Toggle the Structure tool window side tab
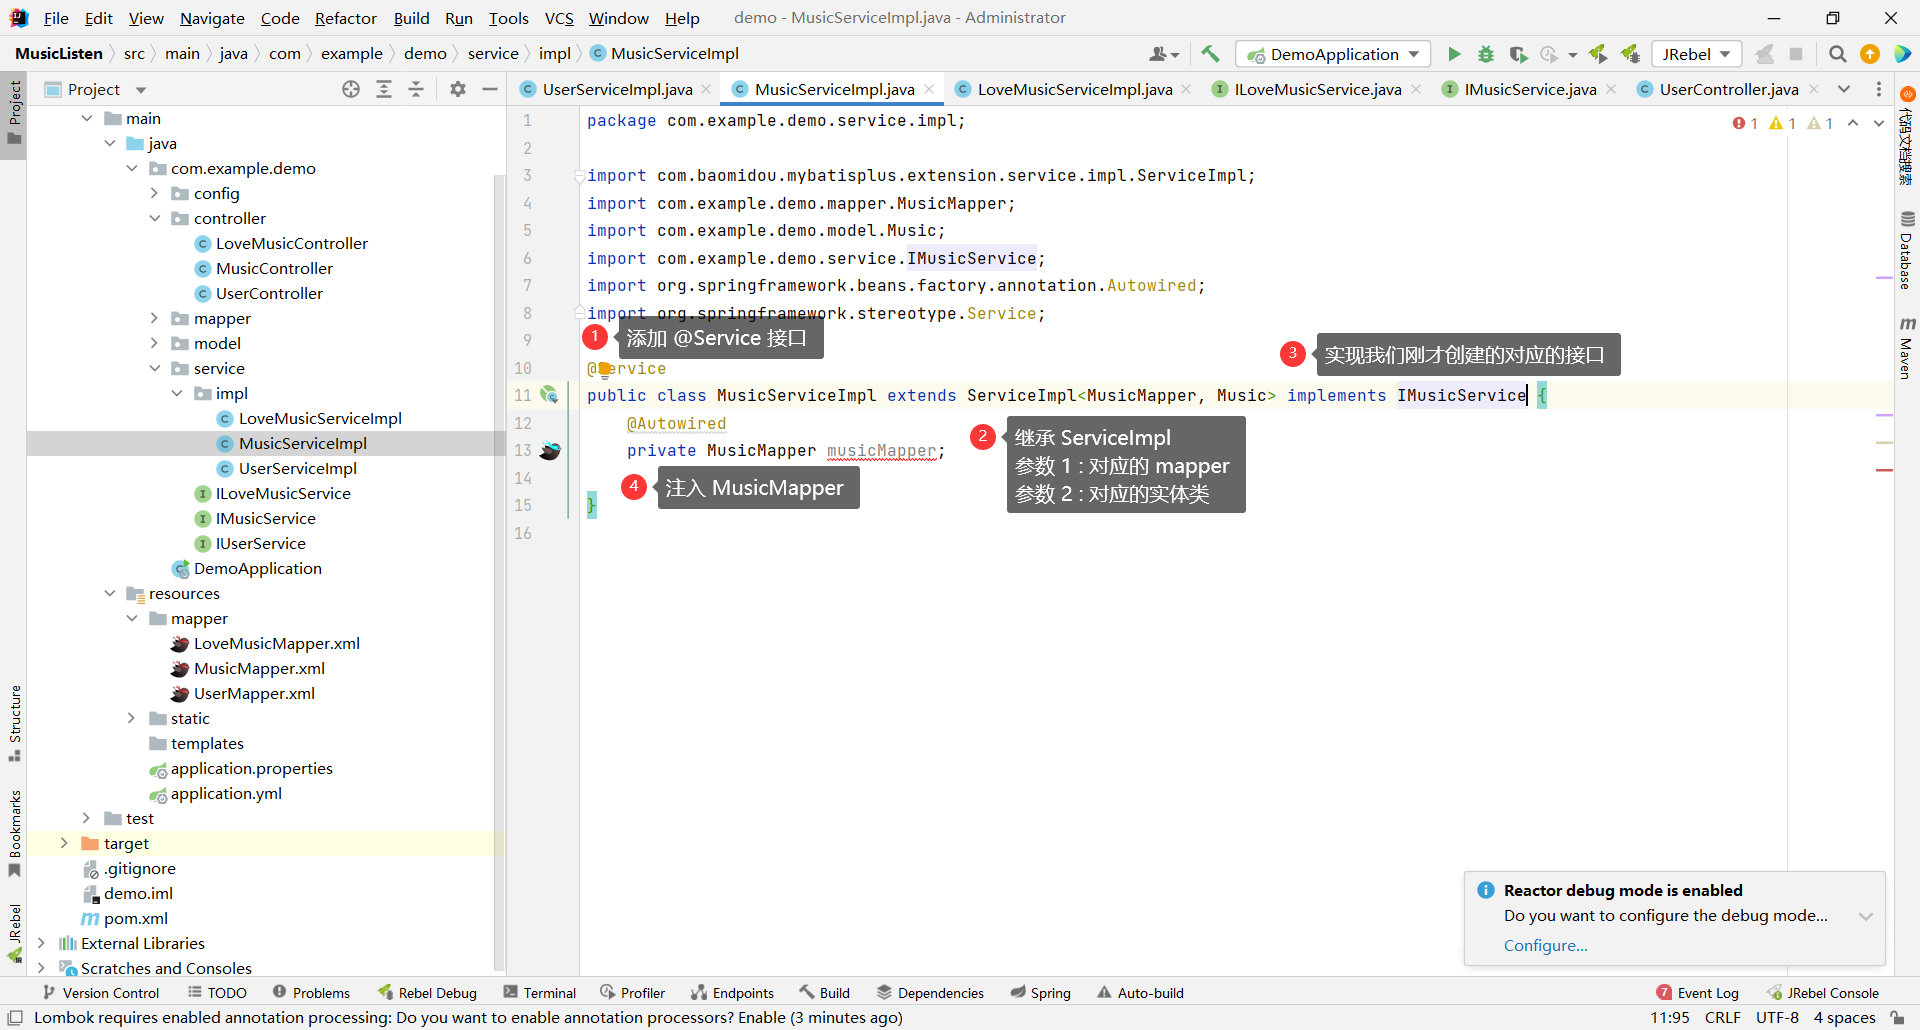 click(14, 722)
